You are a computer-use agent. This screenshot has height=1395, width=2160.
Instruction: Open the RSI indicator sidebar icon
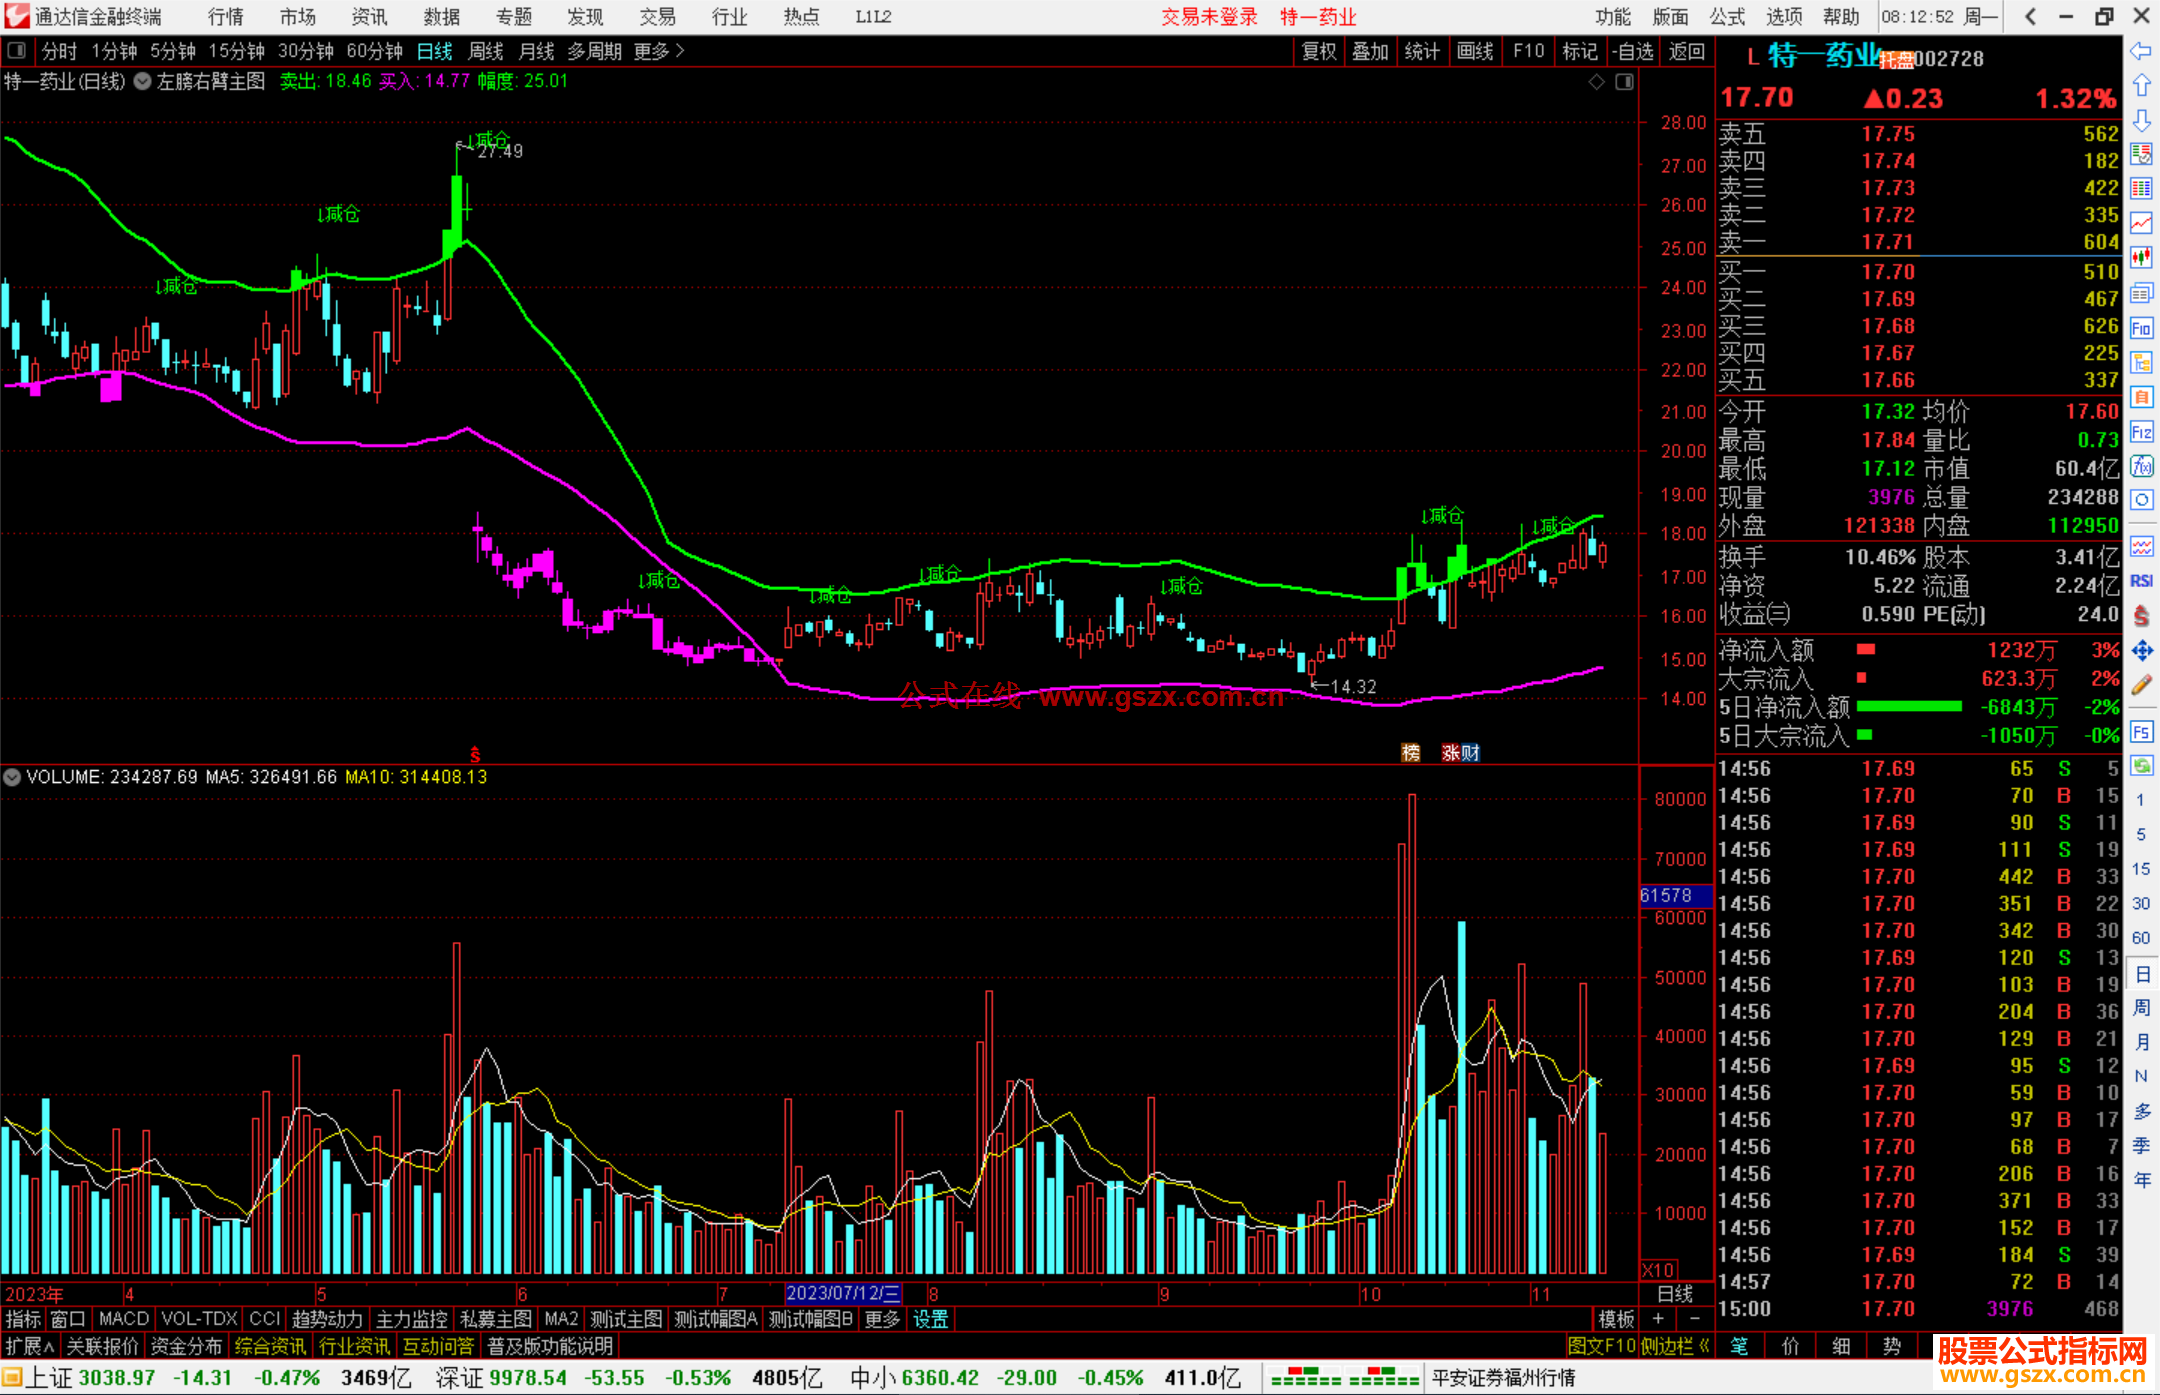2141,581
